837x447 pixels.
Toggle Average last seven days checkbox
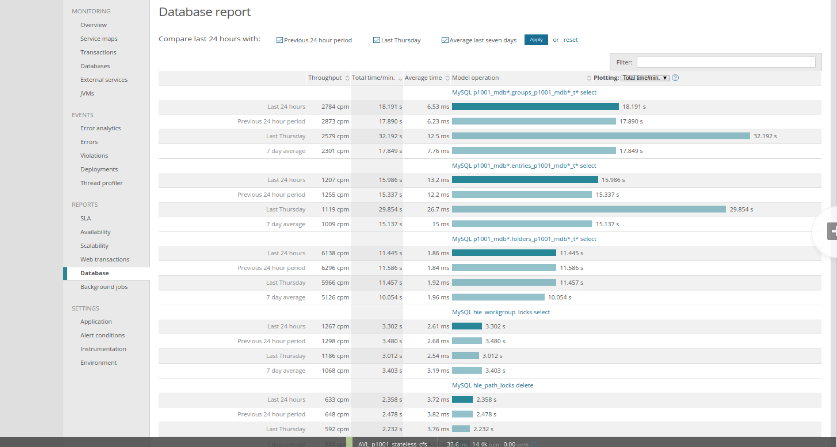[445, 40]
